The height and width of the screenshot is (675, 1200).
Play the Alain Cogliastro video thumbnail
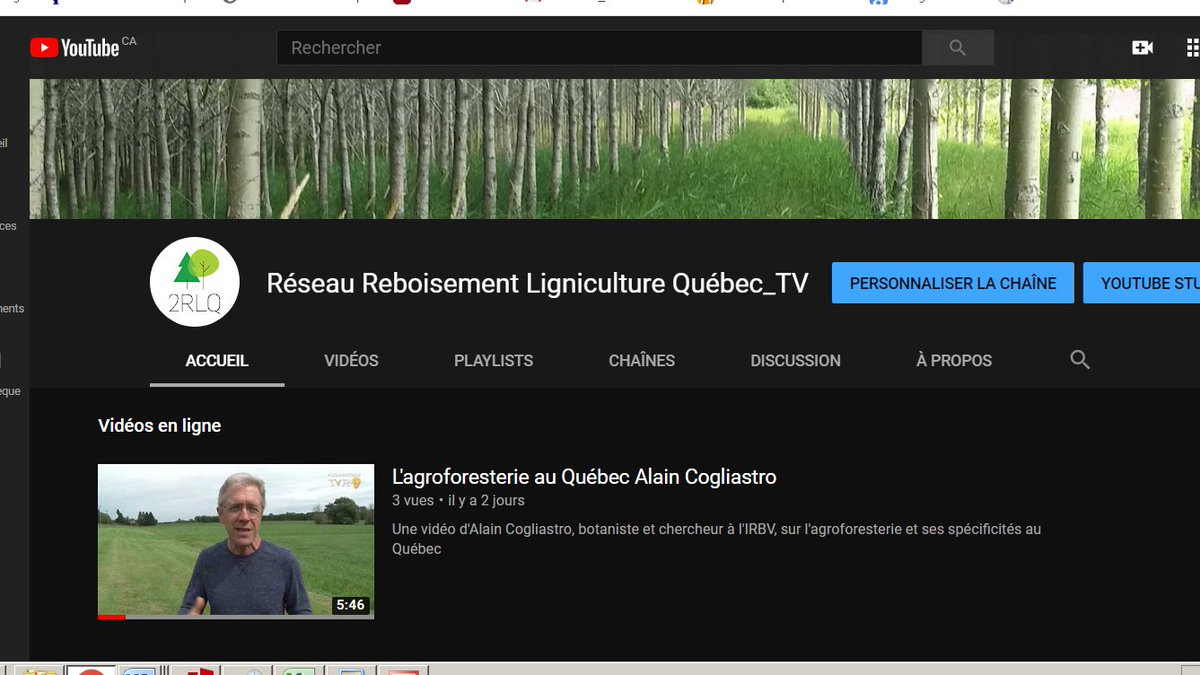[236, 541]
